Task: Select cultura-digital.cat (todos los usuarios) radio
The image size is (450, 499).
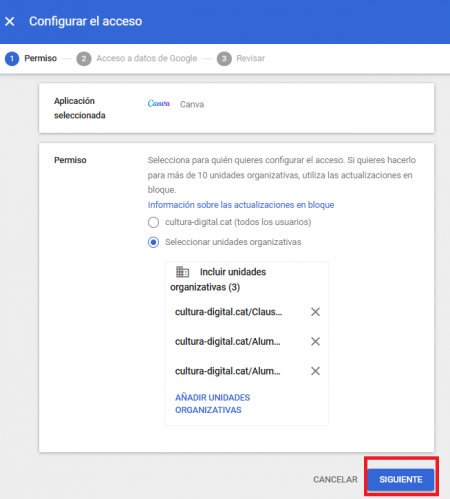Action: point(153,222)
